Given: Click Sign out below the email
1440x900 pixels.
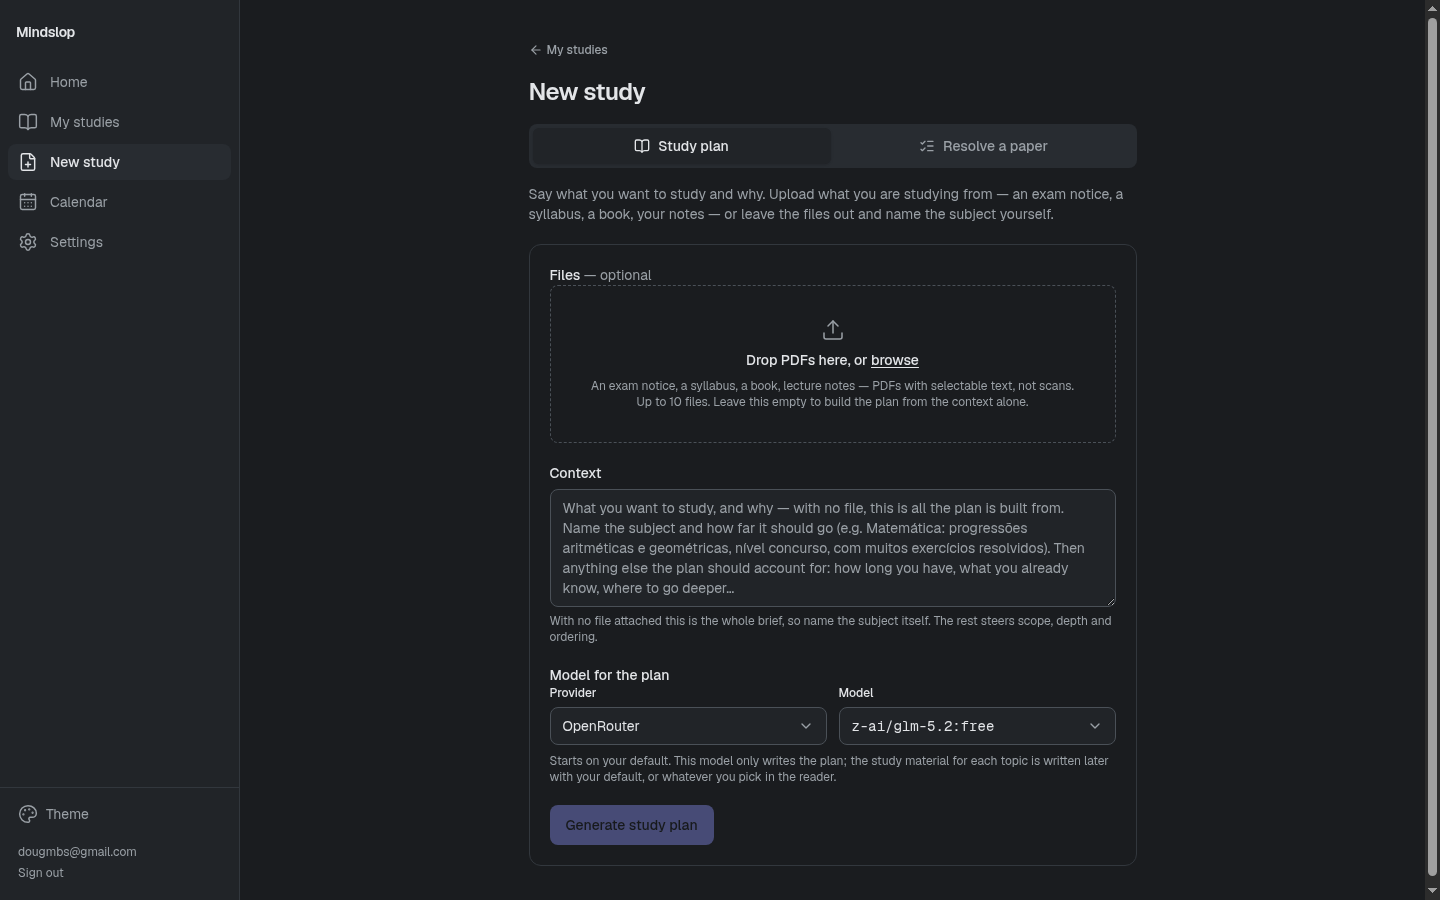Looking at the screenshot, I should [x=41, y=873].
